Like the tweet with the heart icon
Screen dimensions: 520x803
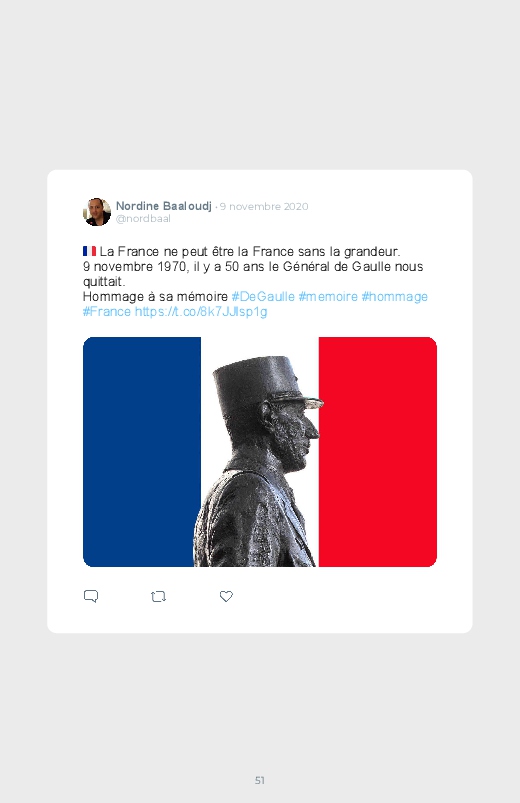226,596
